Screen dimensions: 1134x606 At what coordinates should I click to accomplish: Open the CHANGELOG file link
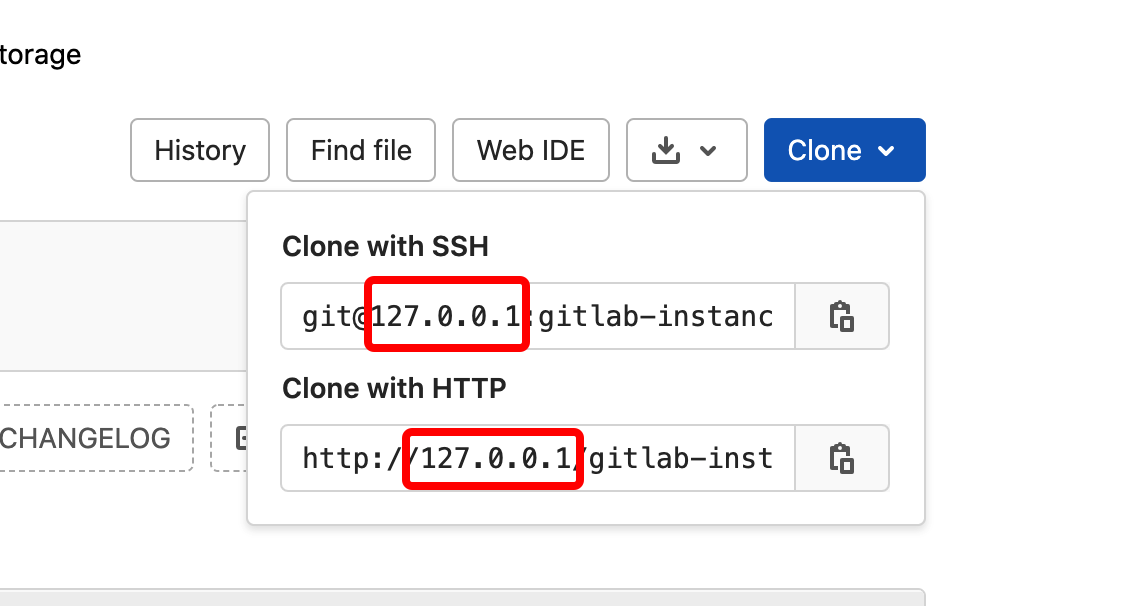[85, 438]
